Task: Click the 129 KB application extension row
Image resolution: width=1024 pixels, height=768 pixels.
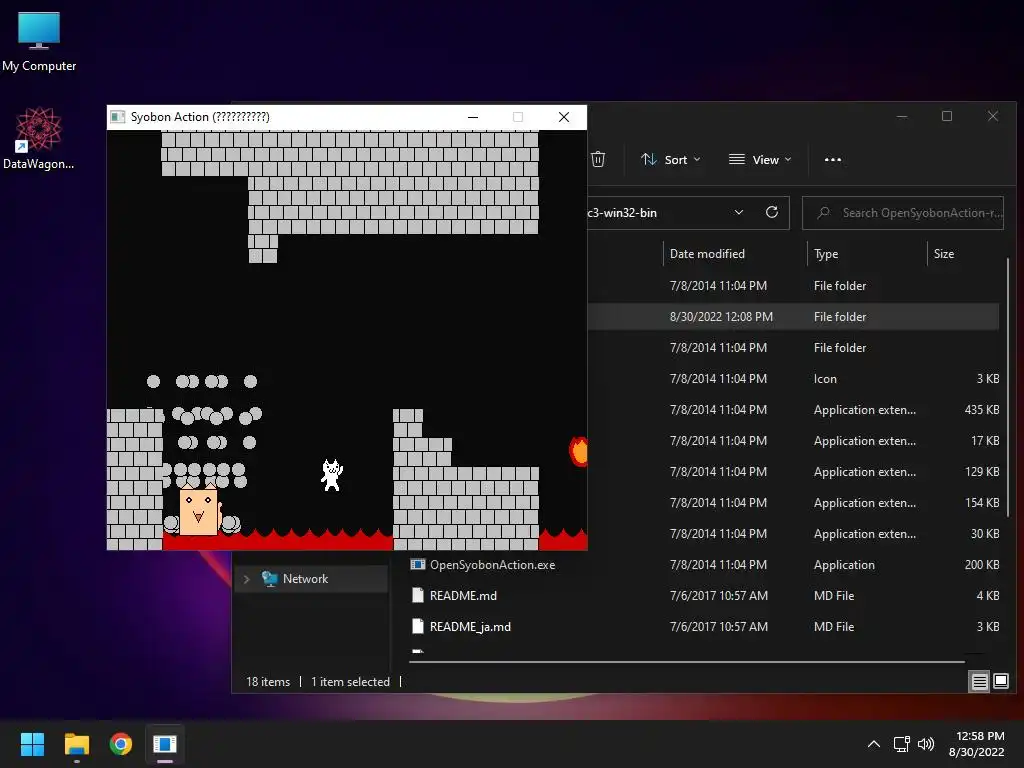Action: 793,472
